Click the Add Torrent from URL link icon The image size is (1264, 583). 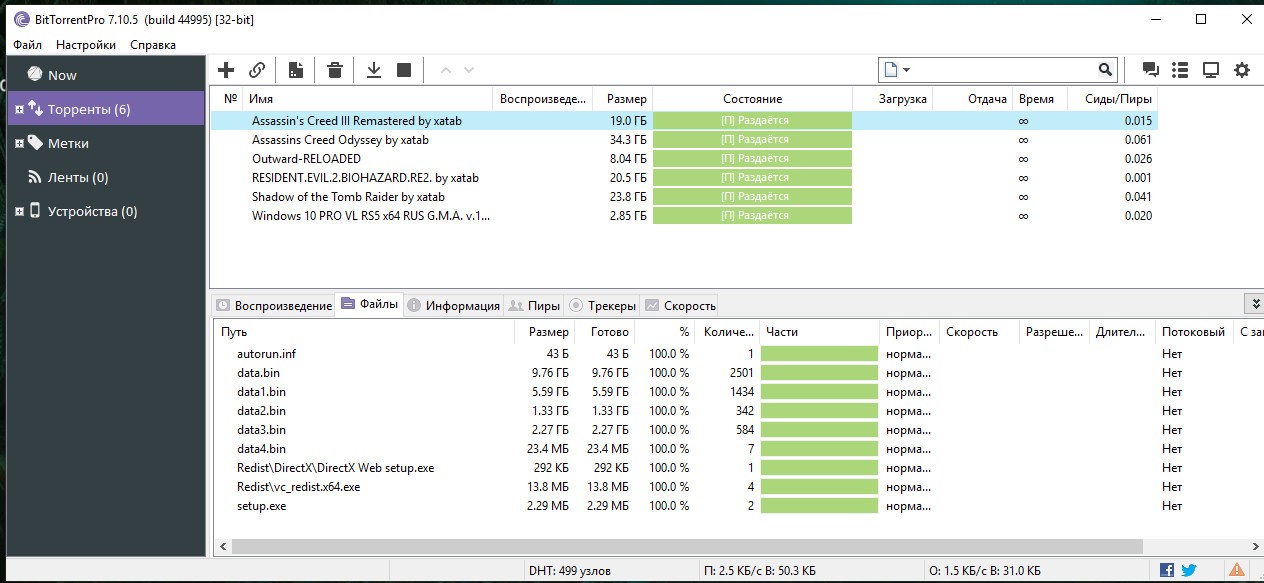(257, 70)
